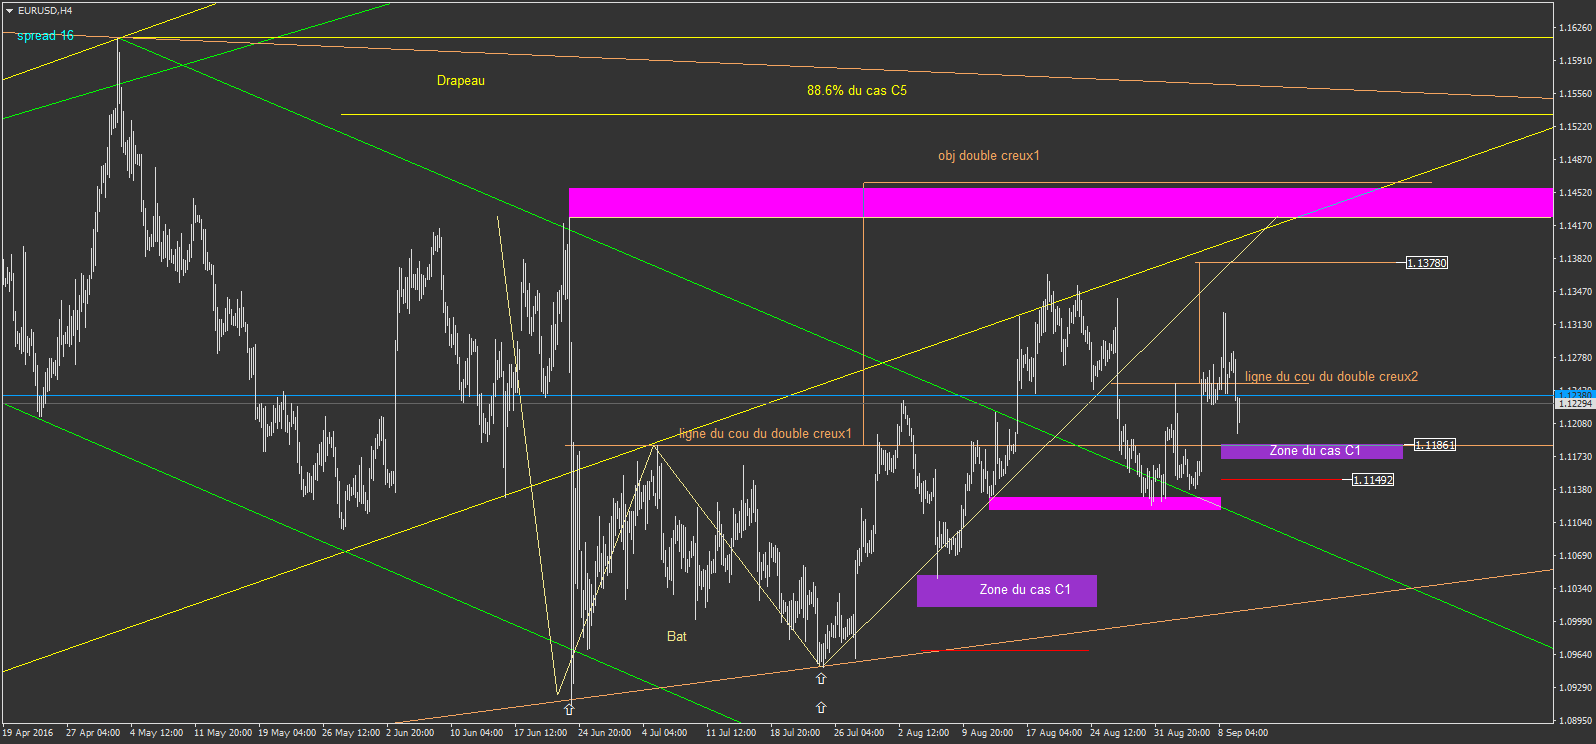The width and height of the screenshot is (1596, 744).
Task: Click the "17 Jun 12:00" time axis label
Action: tap(541, 733)
